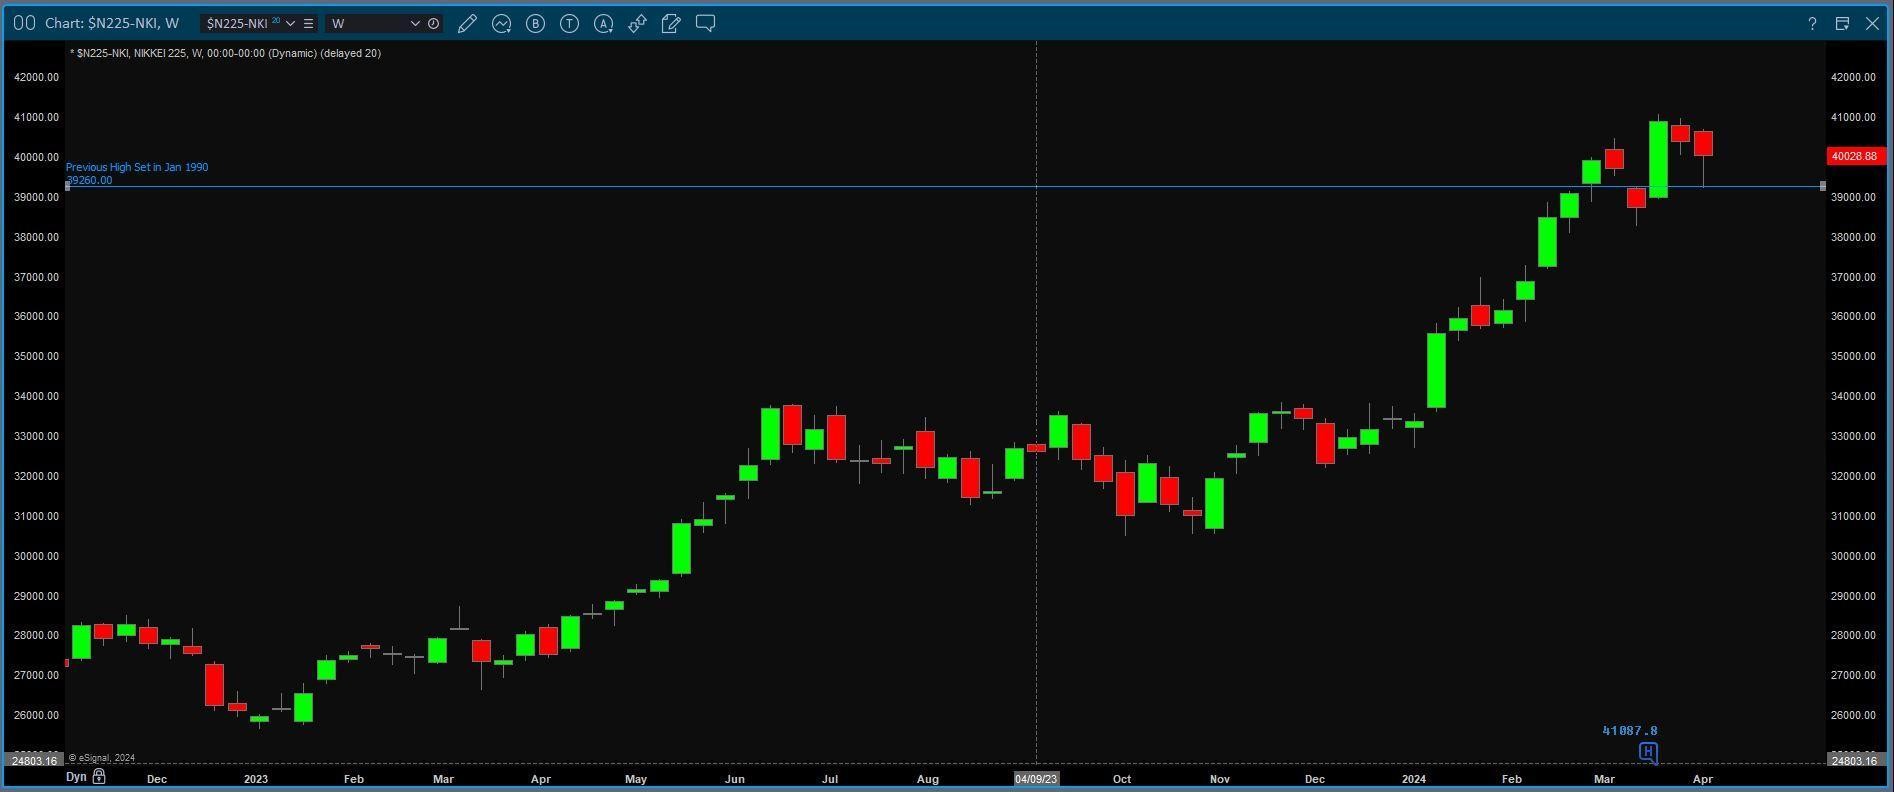The width and height of the screenshot is (1894, 792).
Task: Click the blue H high marker
Action: pyautogui.click(x=1648, y=752)
